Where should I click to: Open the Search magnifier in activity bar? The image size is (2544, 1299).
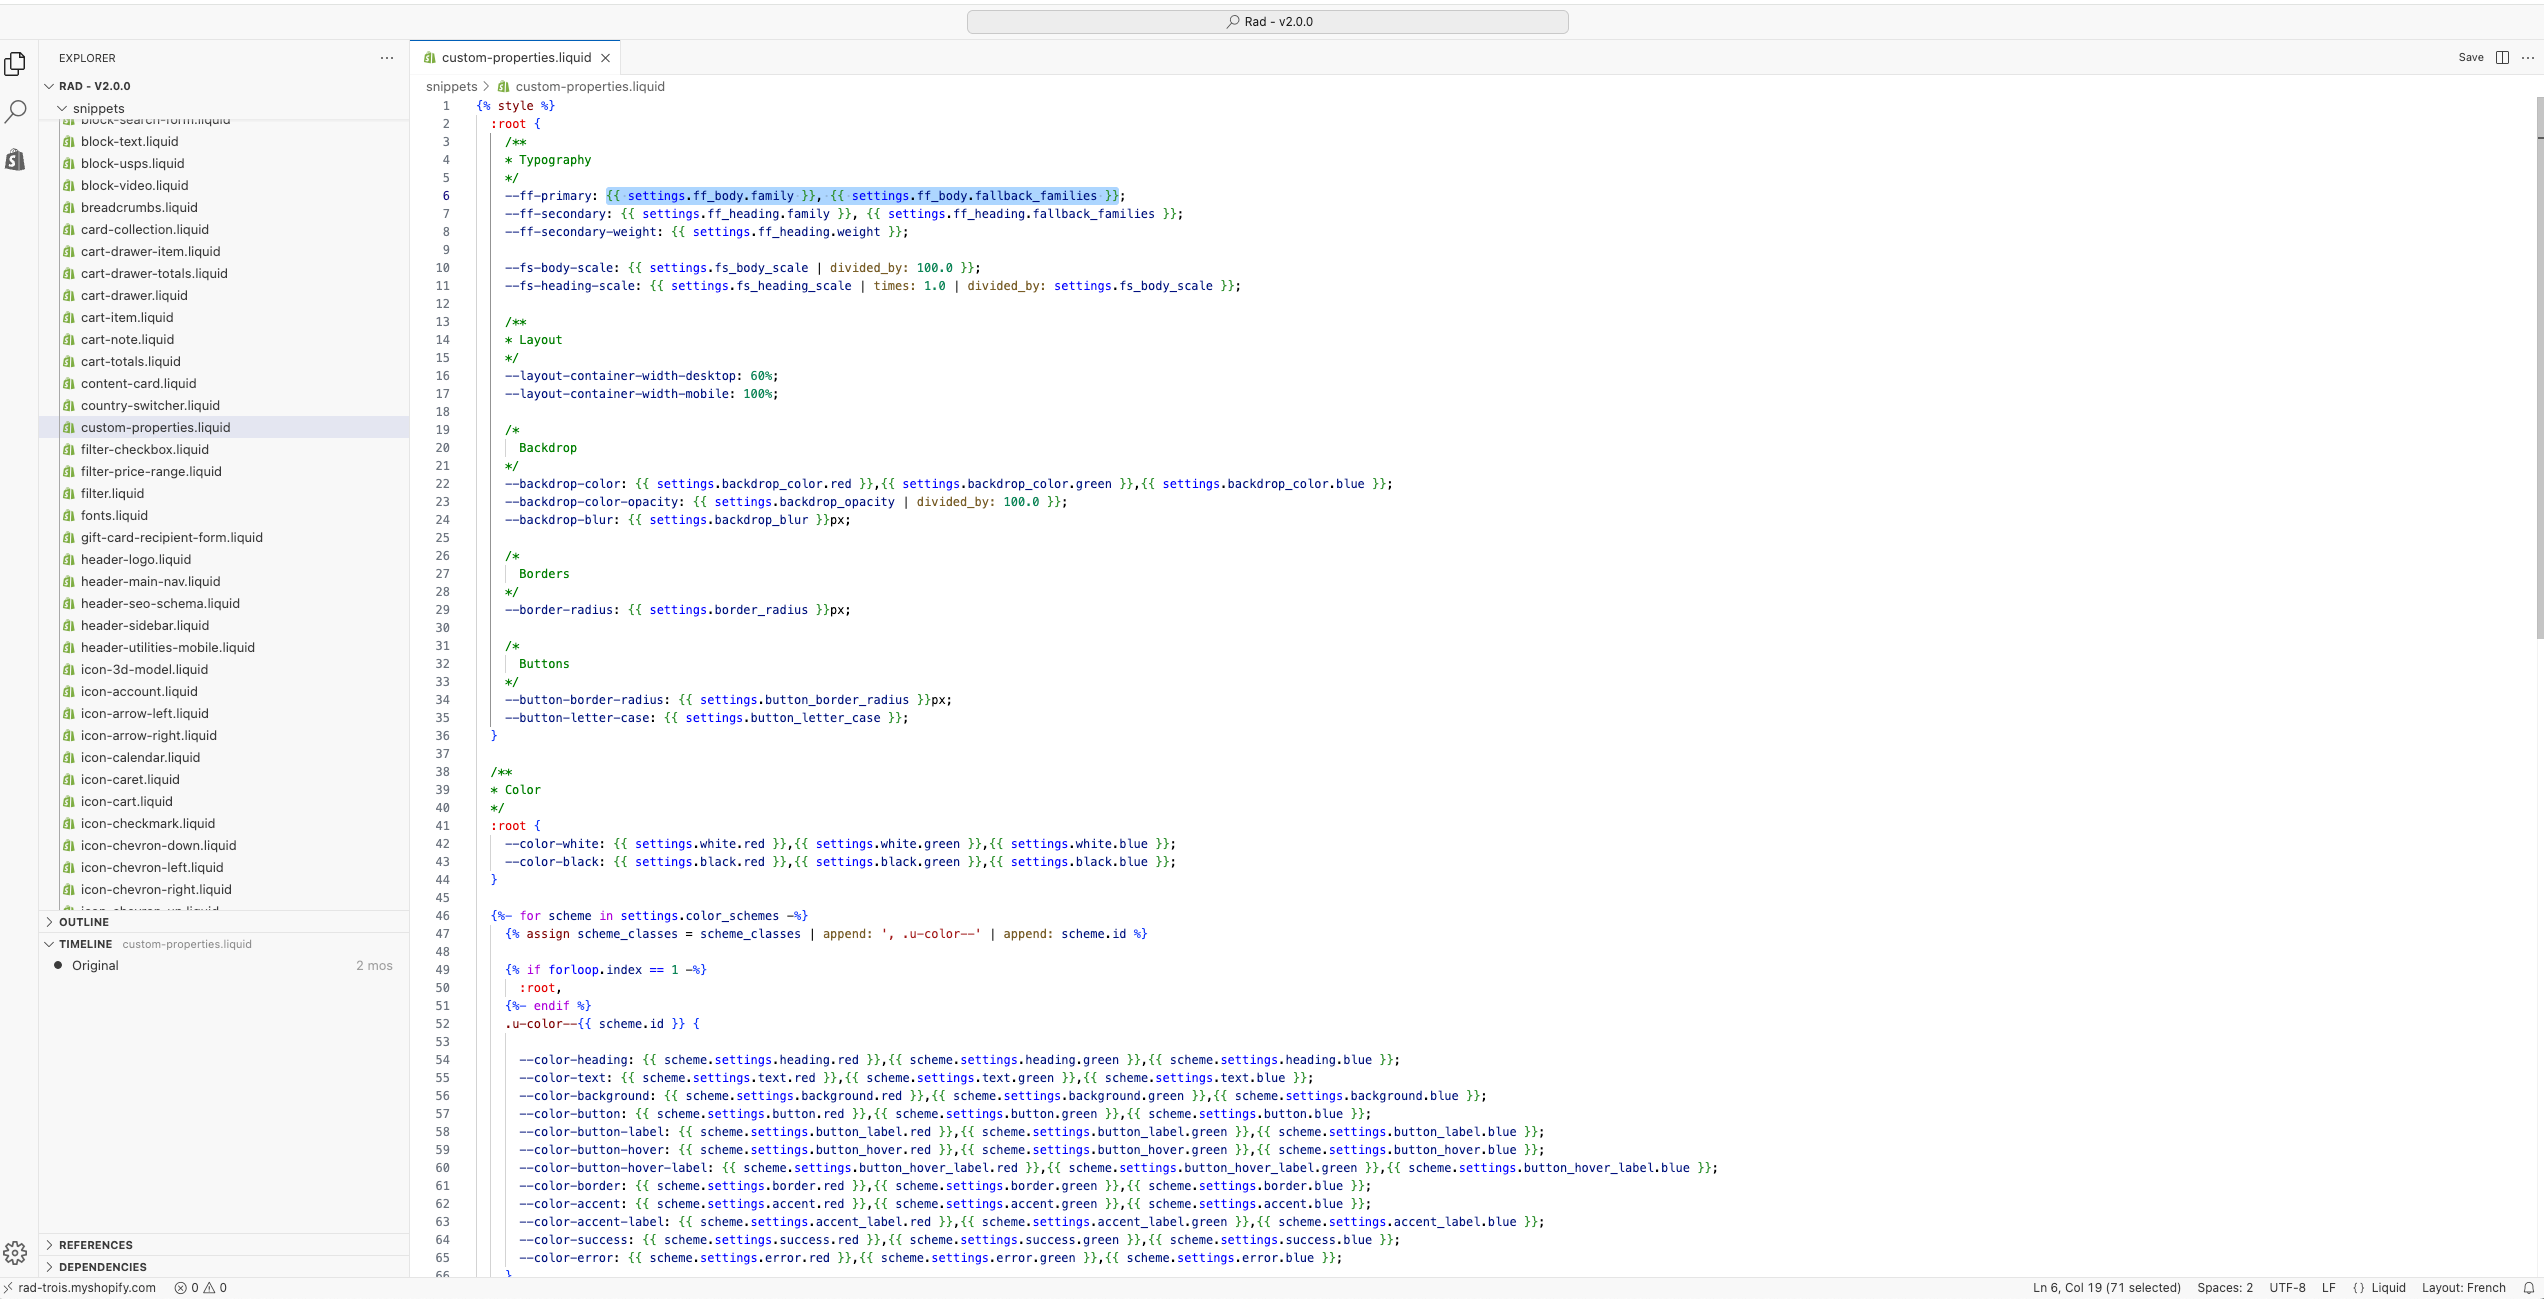pyautogui.click(x=15, y=111)
